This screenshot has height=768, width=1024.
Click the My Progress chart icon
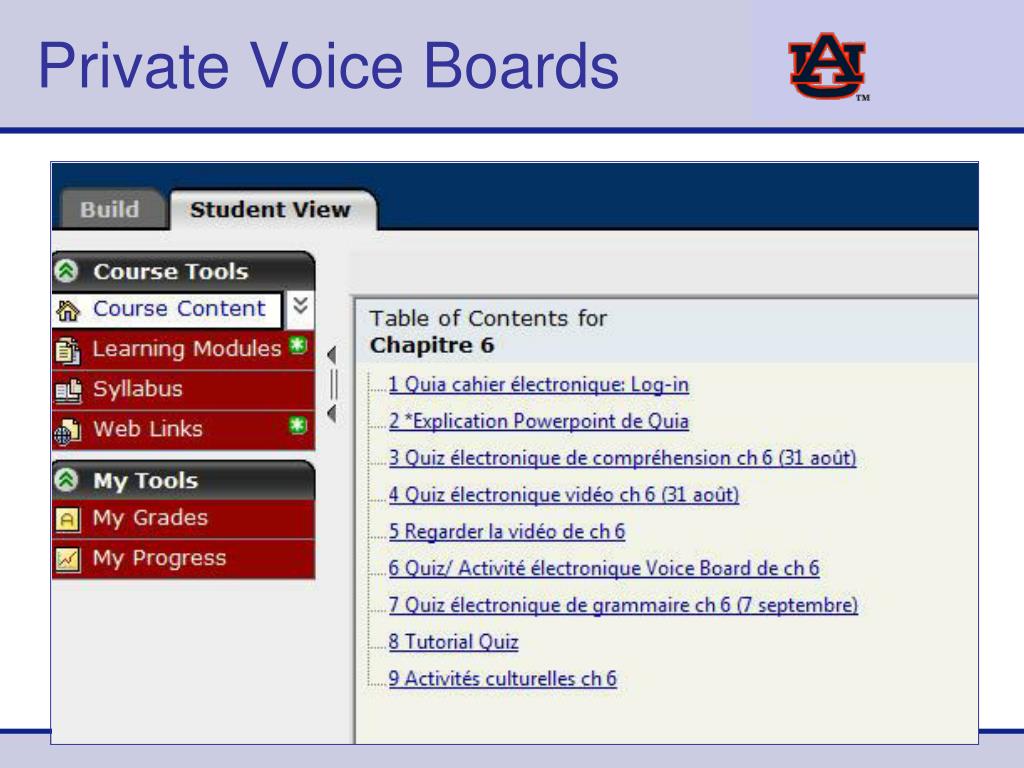click(x=68, y=560)
